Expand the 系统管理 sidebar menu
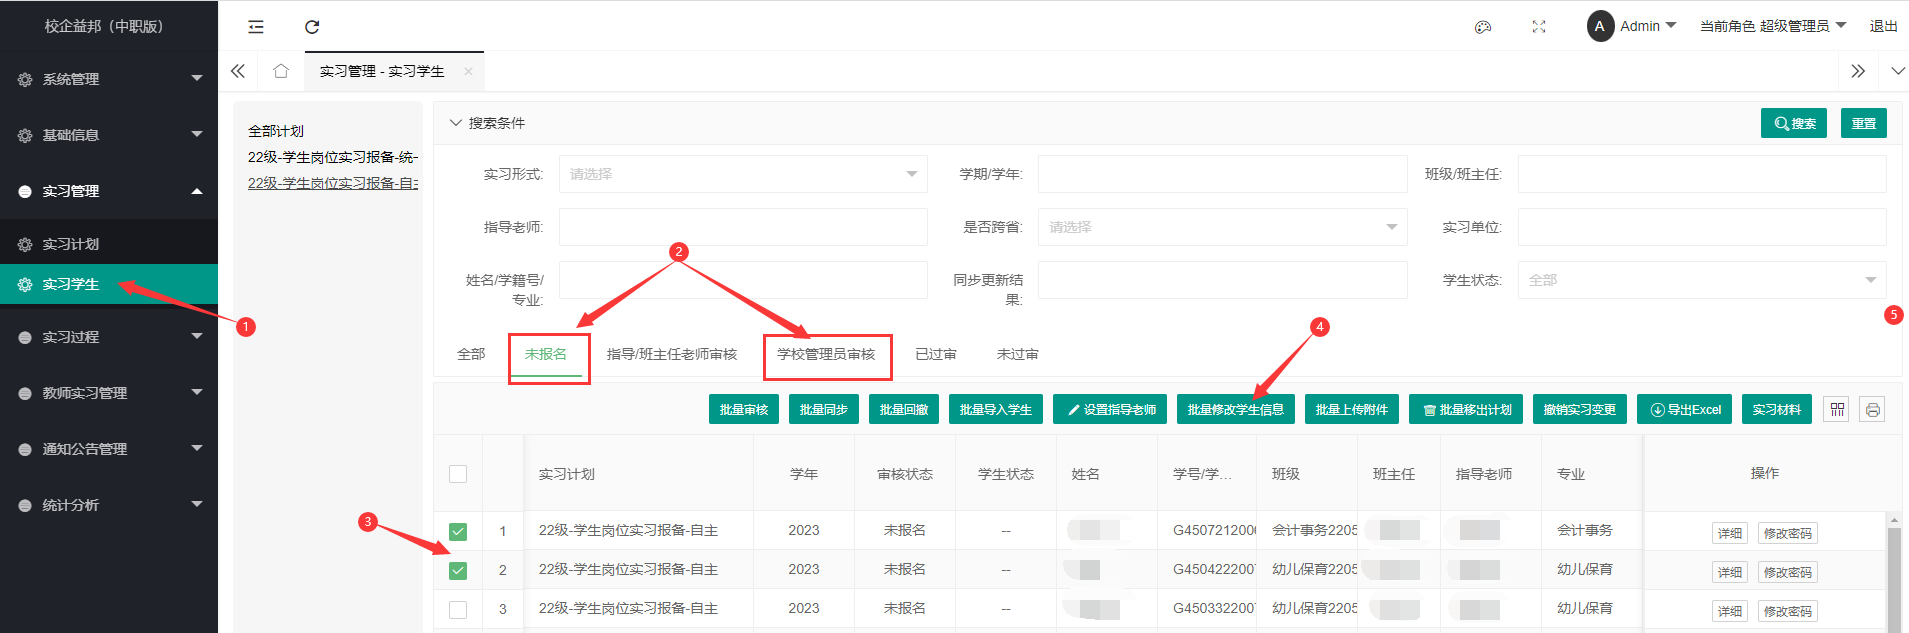Viewport: 1909px width, 633px height. pos(109,79)
